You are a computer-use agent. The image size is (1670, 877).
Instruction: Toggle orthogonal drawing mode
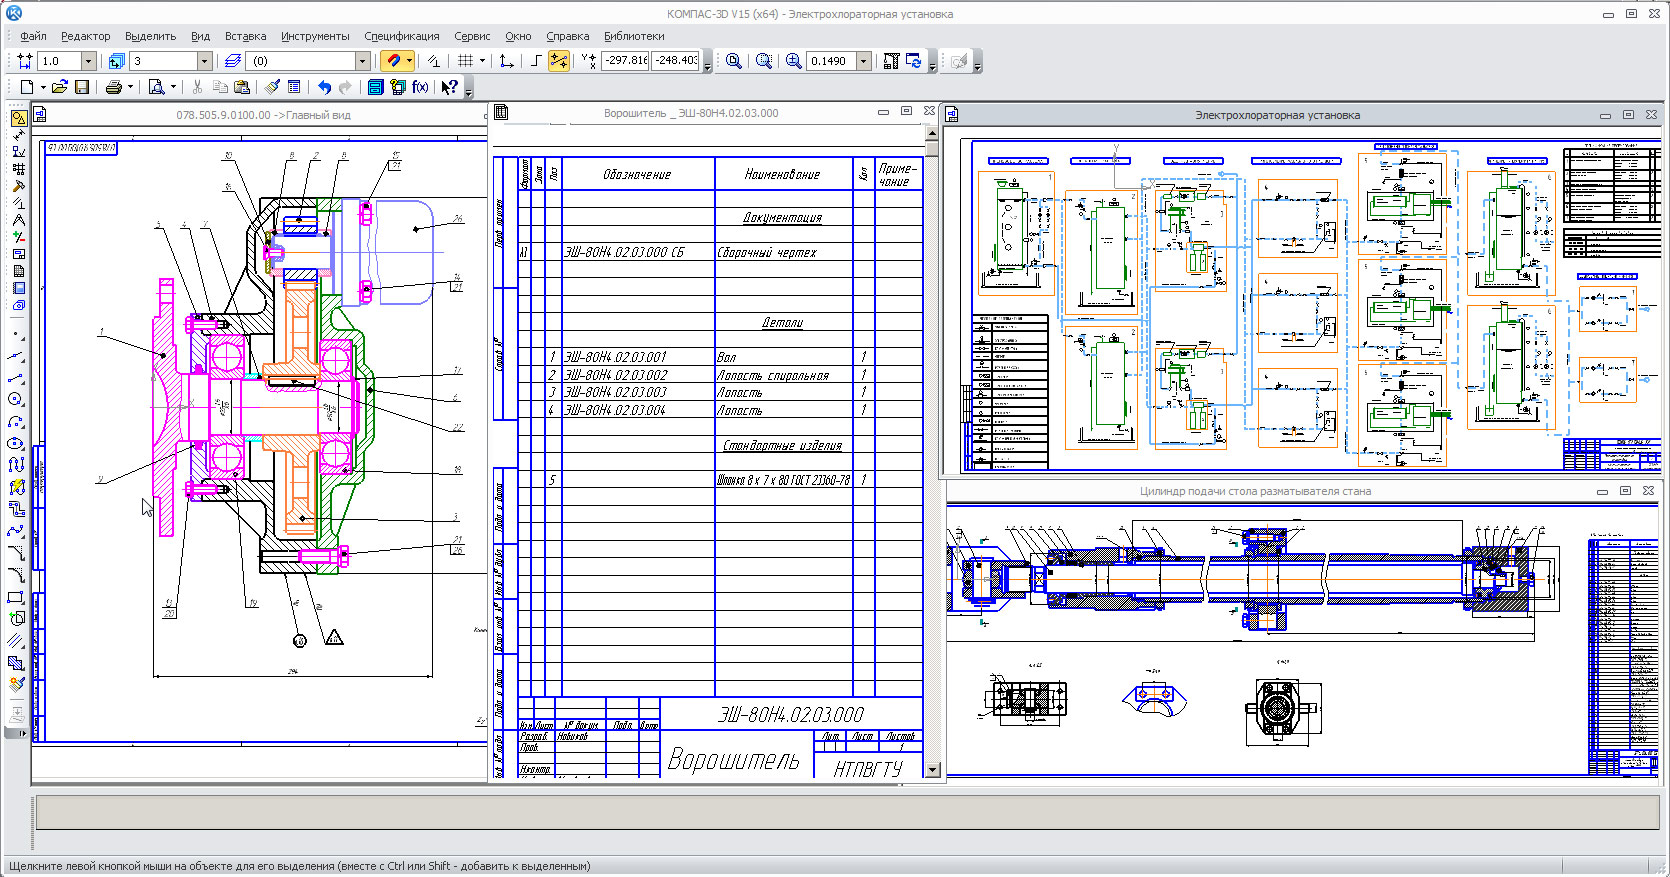[x=536, y=61]
